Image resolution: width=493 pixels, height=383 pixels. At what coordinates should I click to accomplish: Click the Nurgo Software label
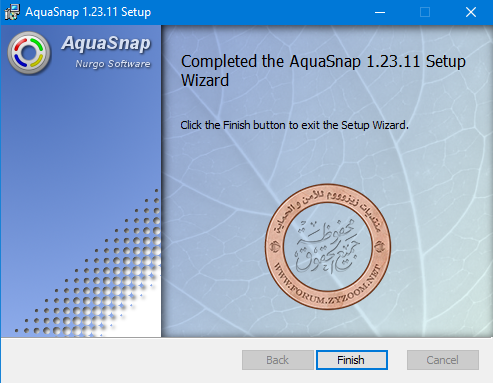click(113, 64)
